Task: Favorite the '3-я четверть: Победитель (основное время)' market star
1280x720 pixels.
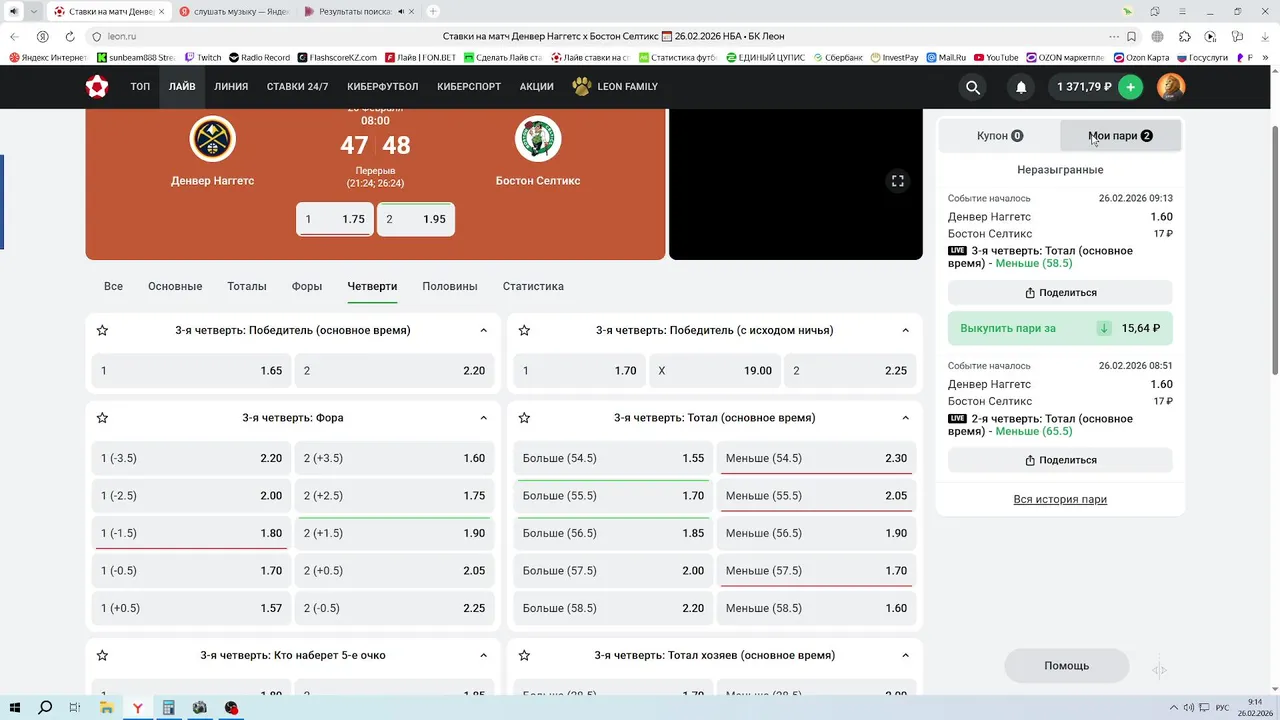Action: [102, 330]
